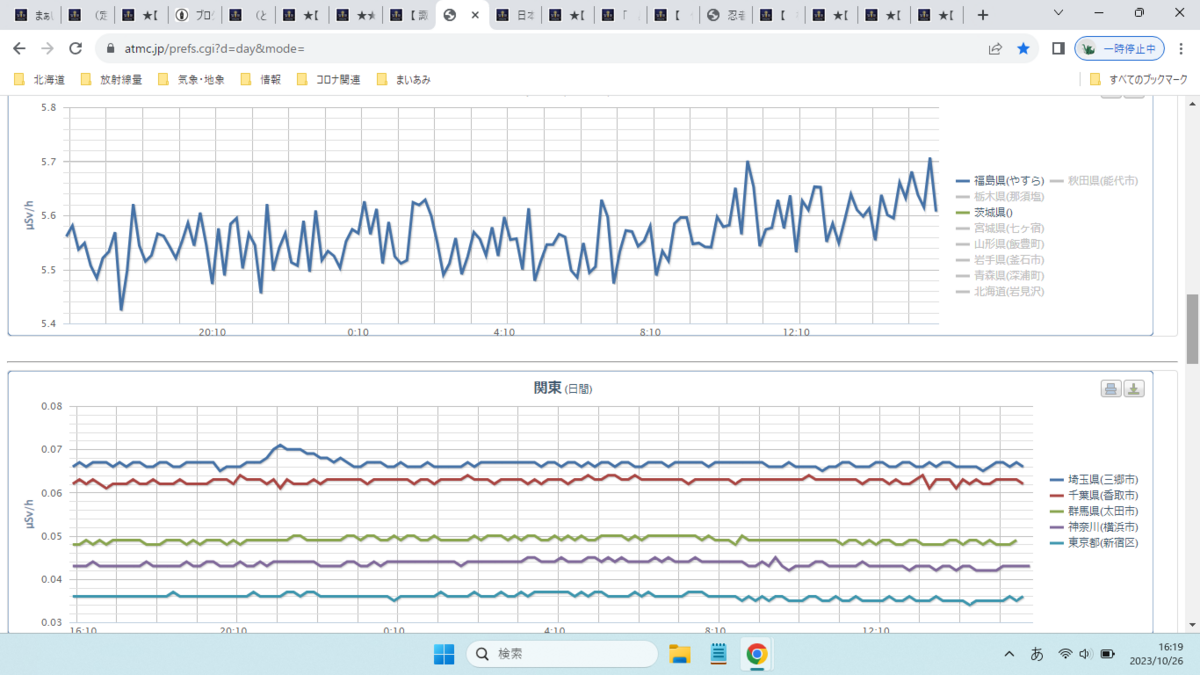Switch to the ブロ tab
The width and height of the screenshot is (1200, 675).
(194, 15)
